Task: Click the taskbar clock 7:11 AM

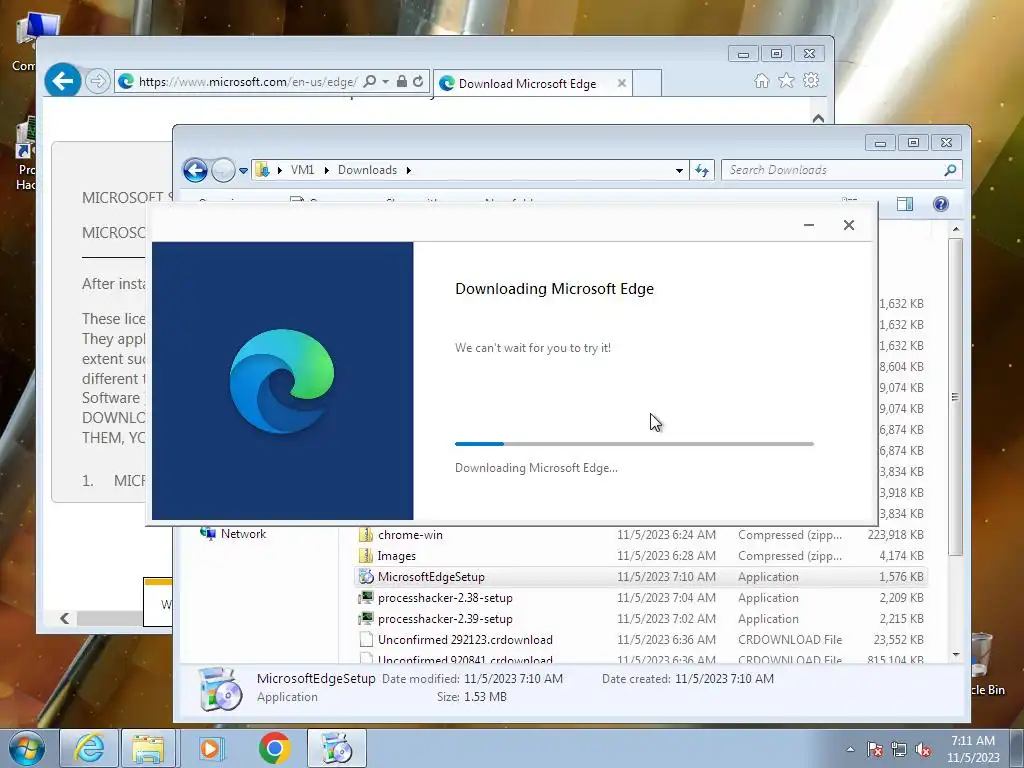Action: 973,749
